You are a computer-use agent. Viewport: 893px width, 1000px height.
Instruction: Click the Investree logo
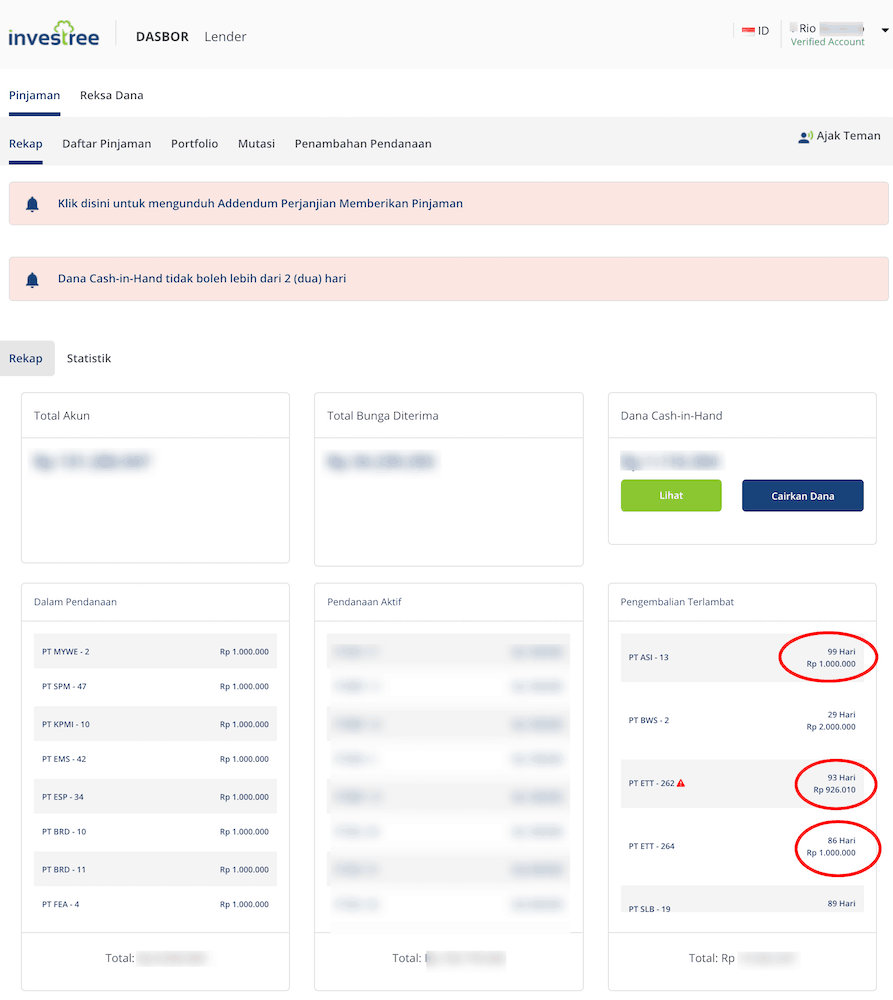click(54, 35)
